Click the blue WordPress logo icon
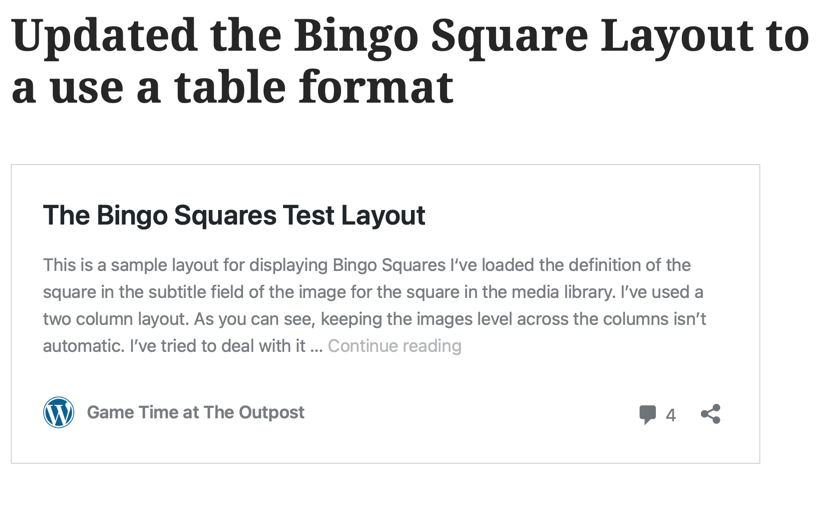 (59, 412)
